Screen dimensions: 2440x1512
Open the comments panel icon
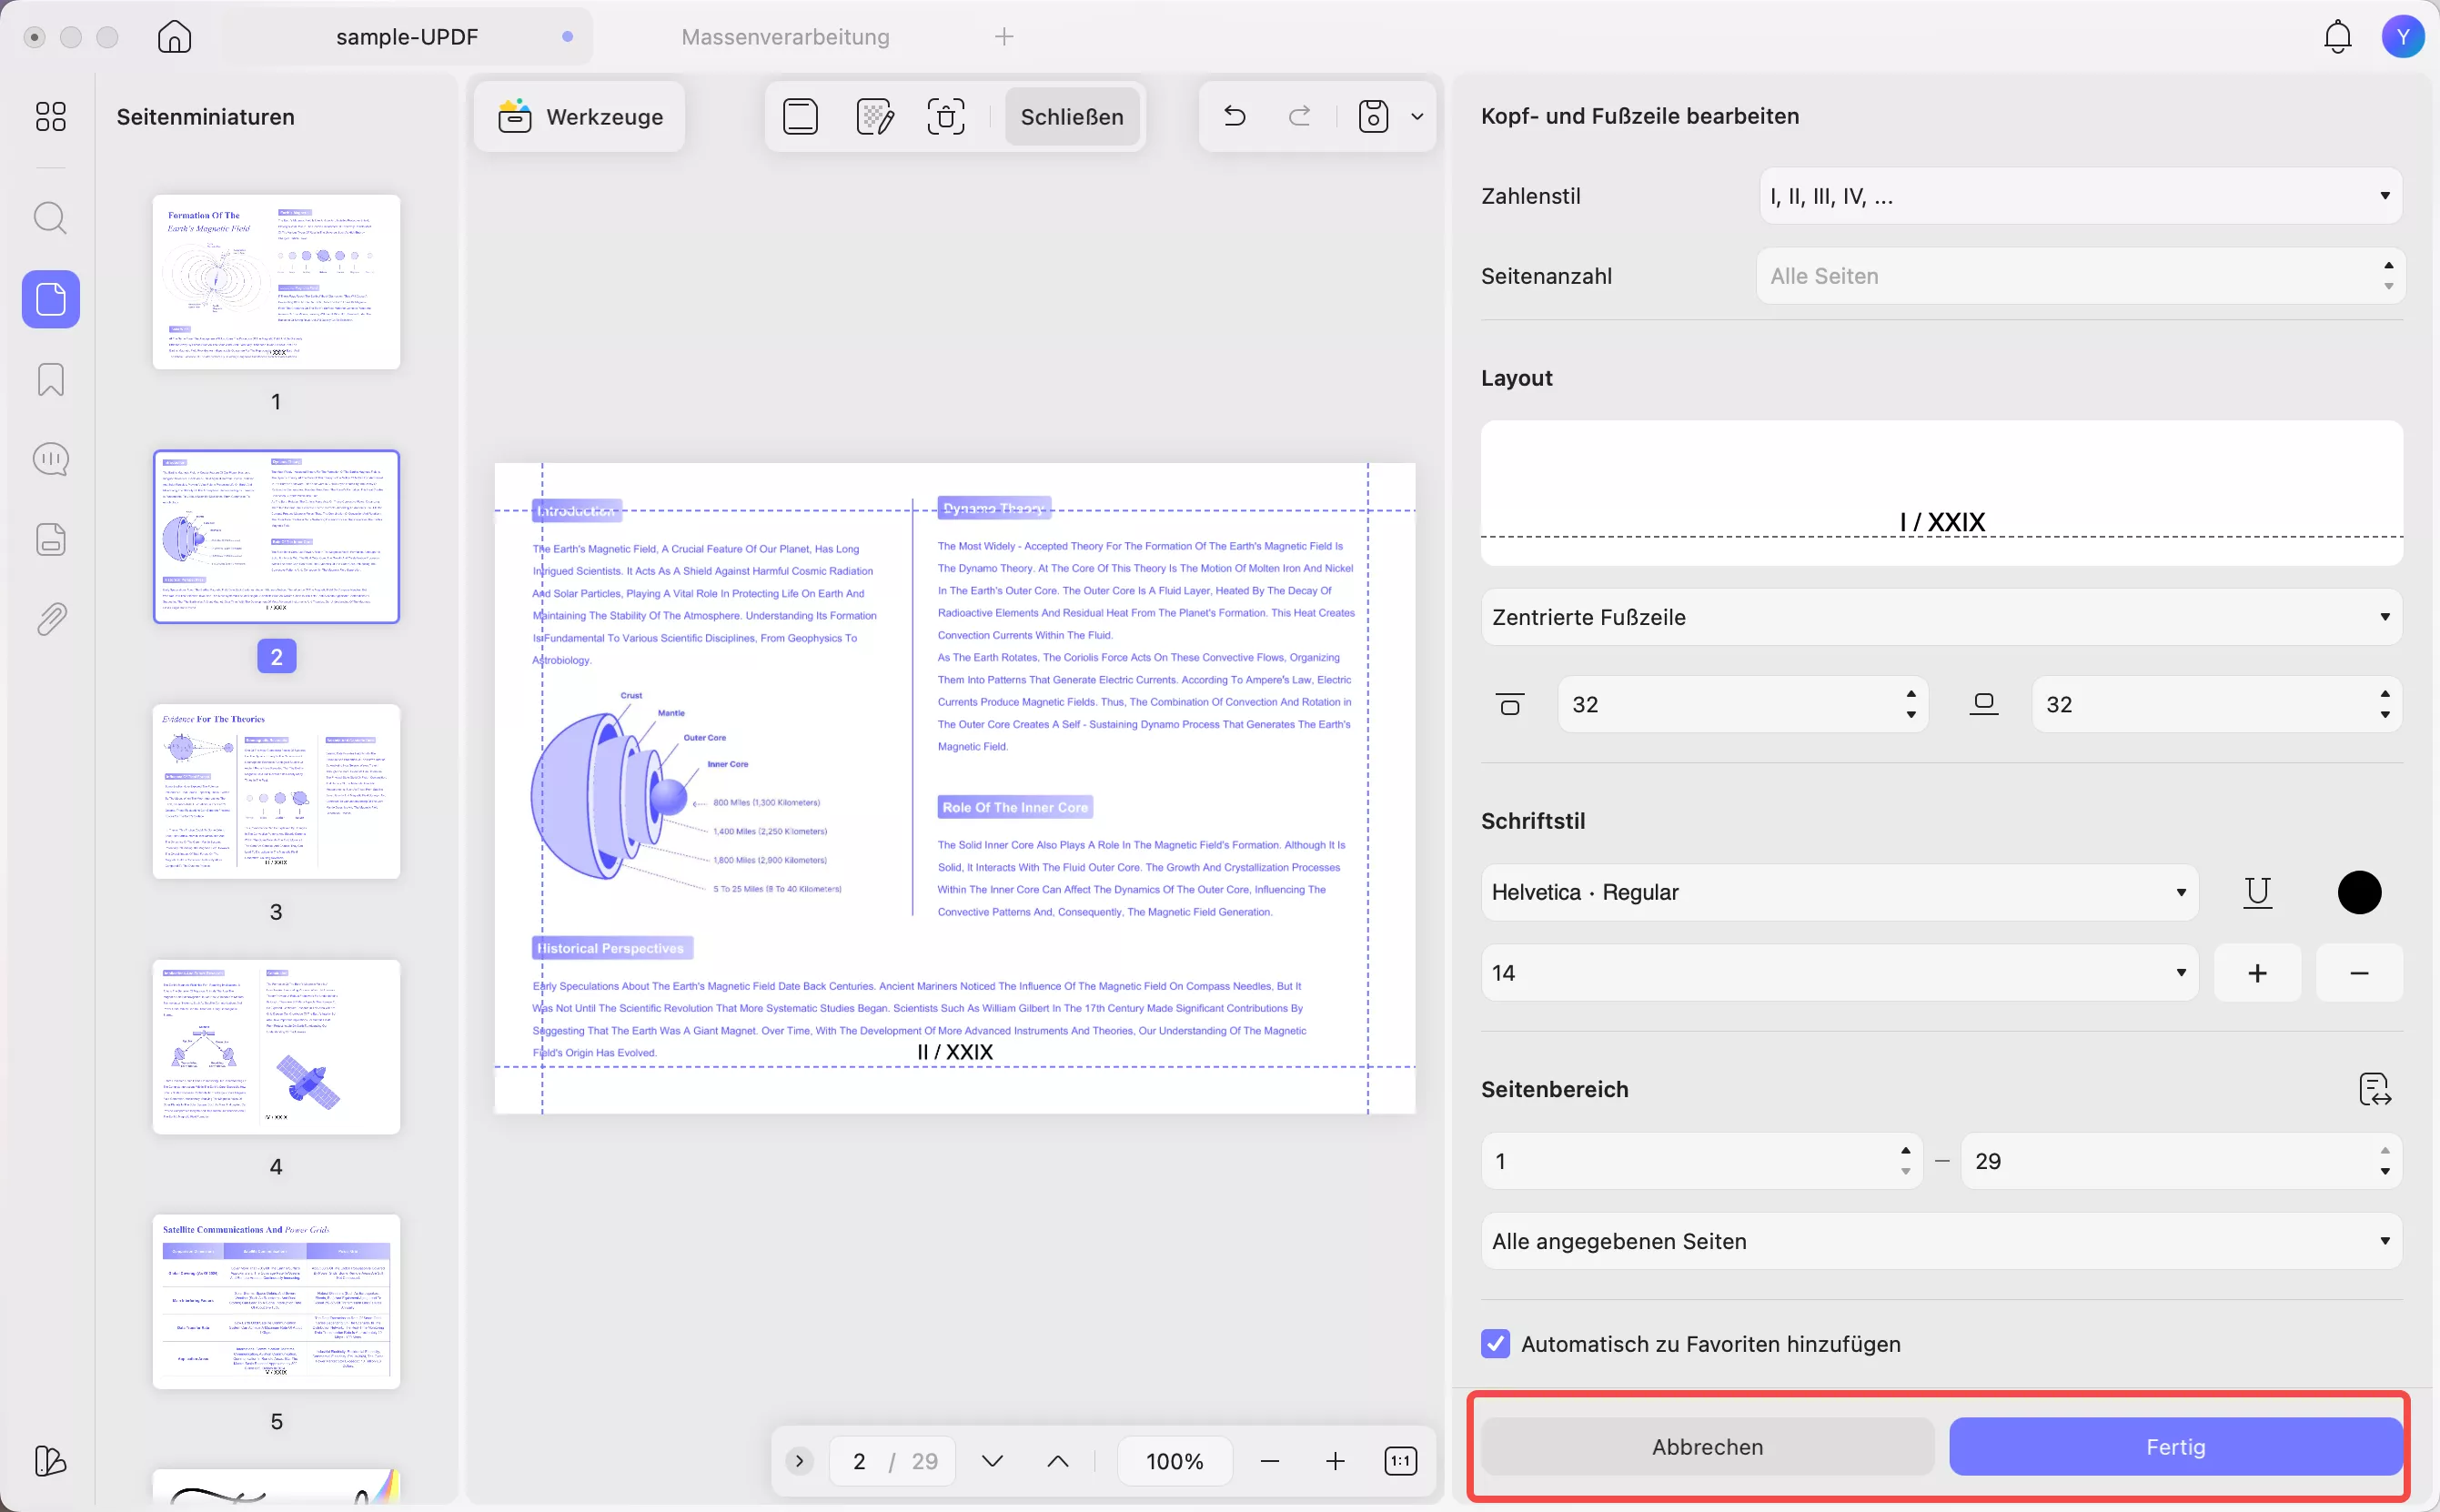coord(51,460)
